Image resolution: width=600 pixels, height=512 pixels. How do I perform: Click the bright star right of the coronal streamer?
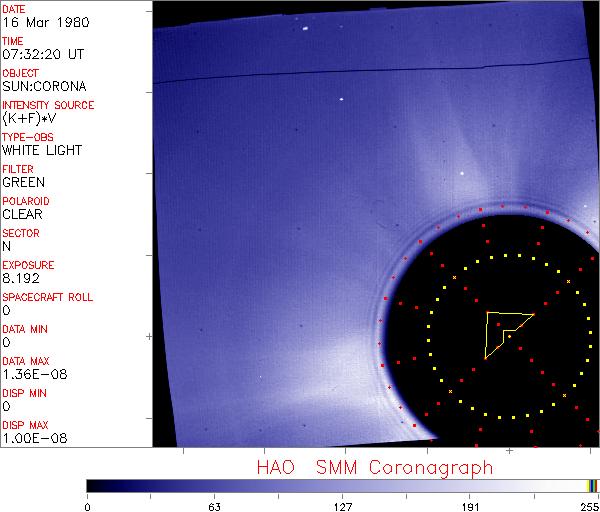click(x=462, y=174)
